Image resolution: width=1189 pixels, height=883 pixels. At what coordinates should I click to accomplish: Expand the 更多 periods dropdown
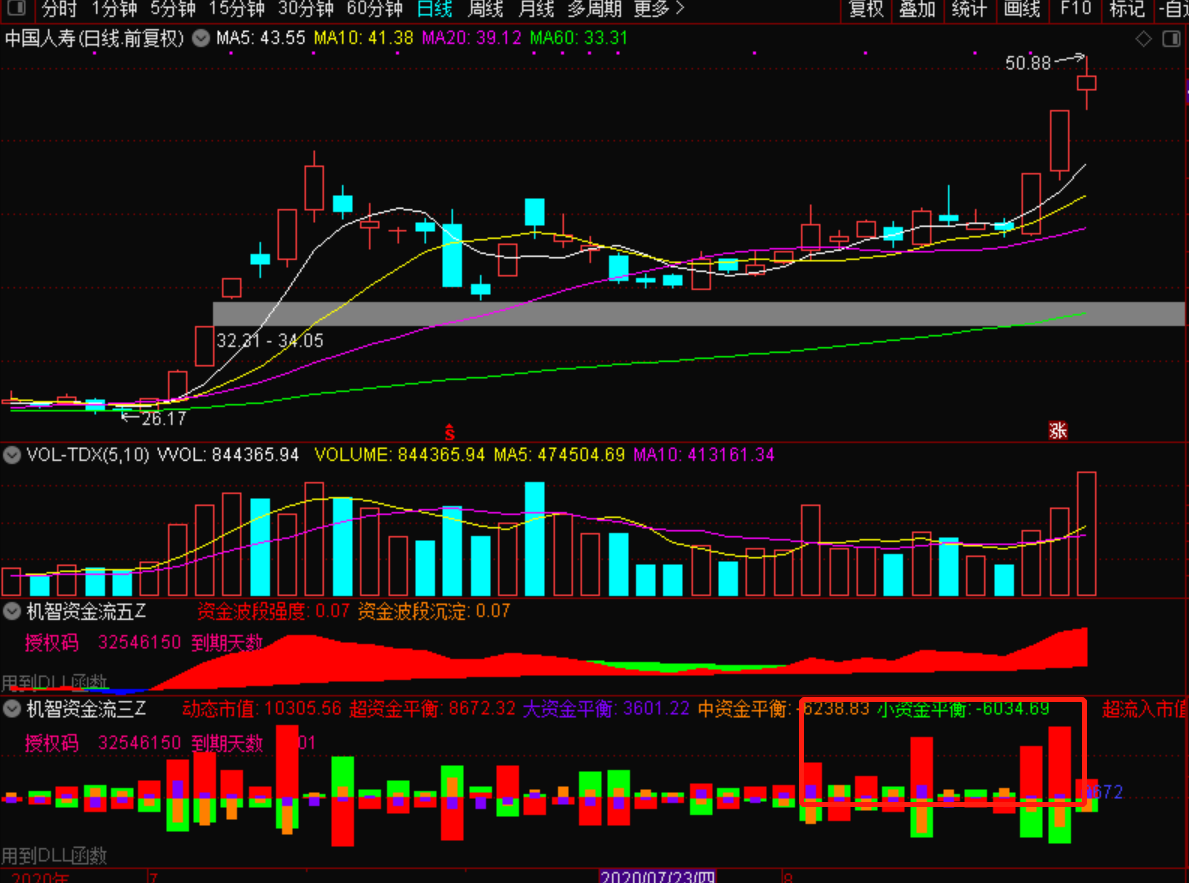click(x=658, y=9)
